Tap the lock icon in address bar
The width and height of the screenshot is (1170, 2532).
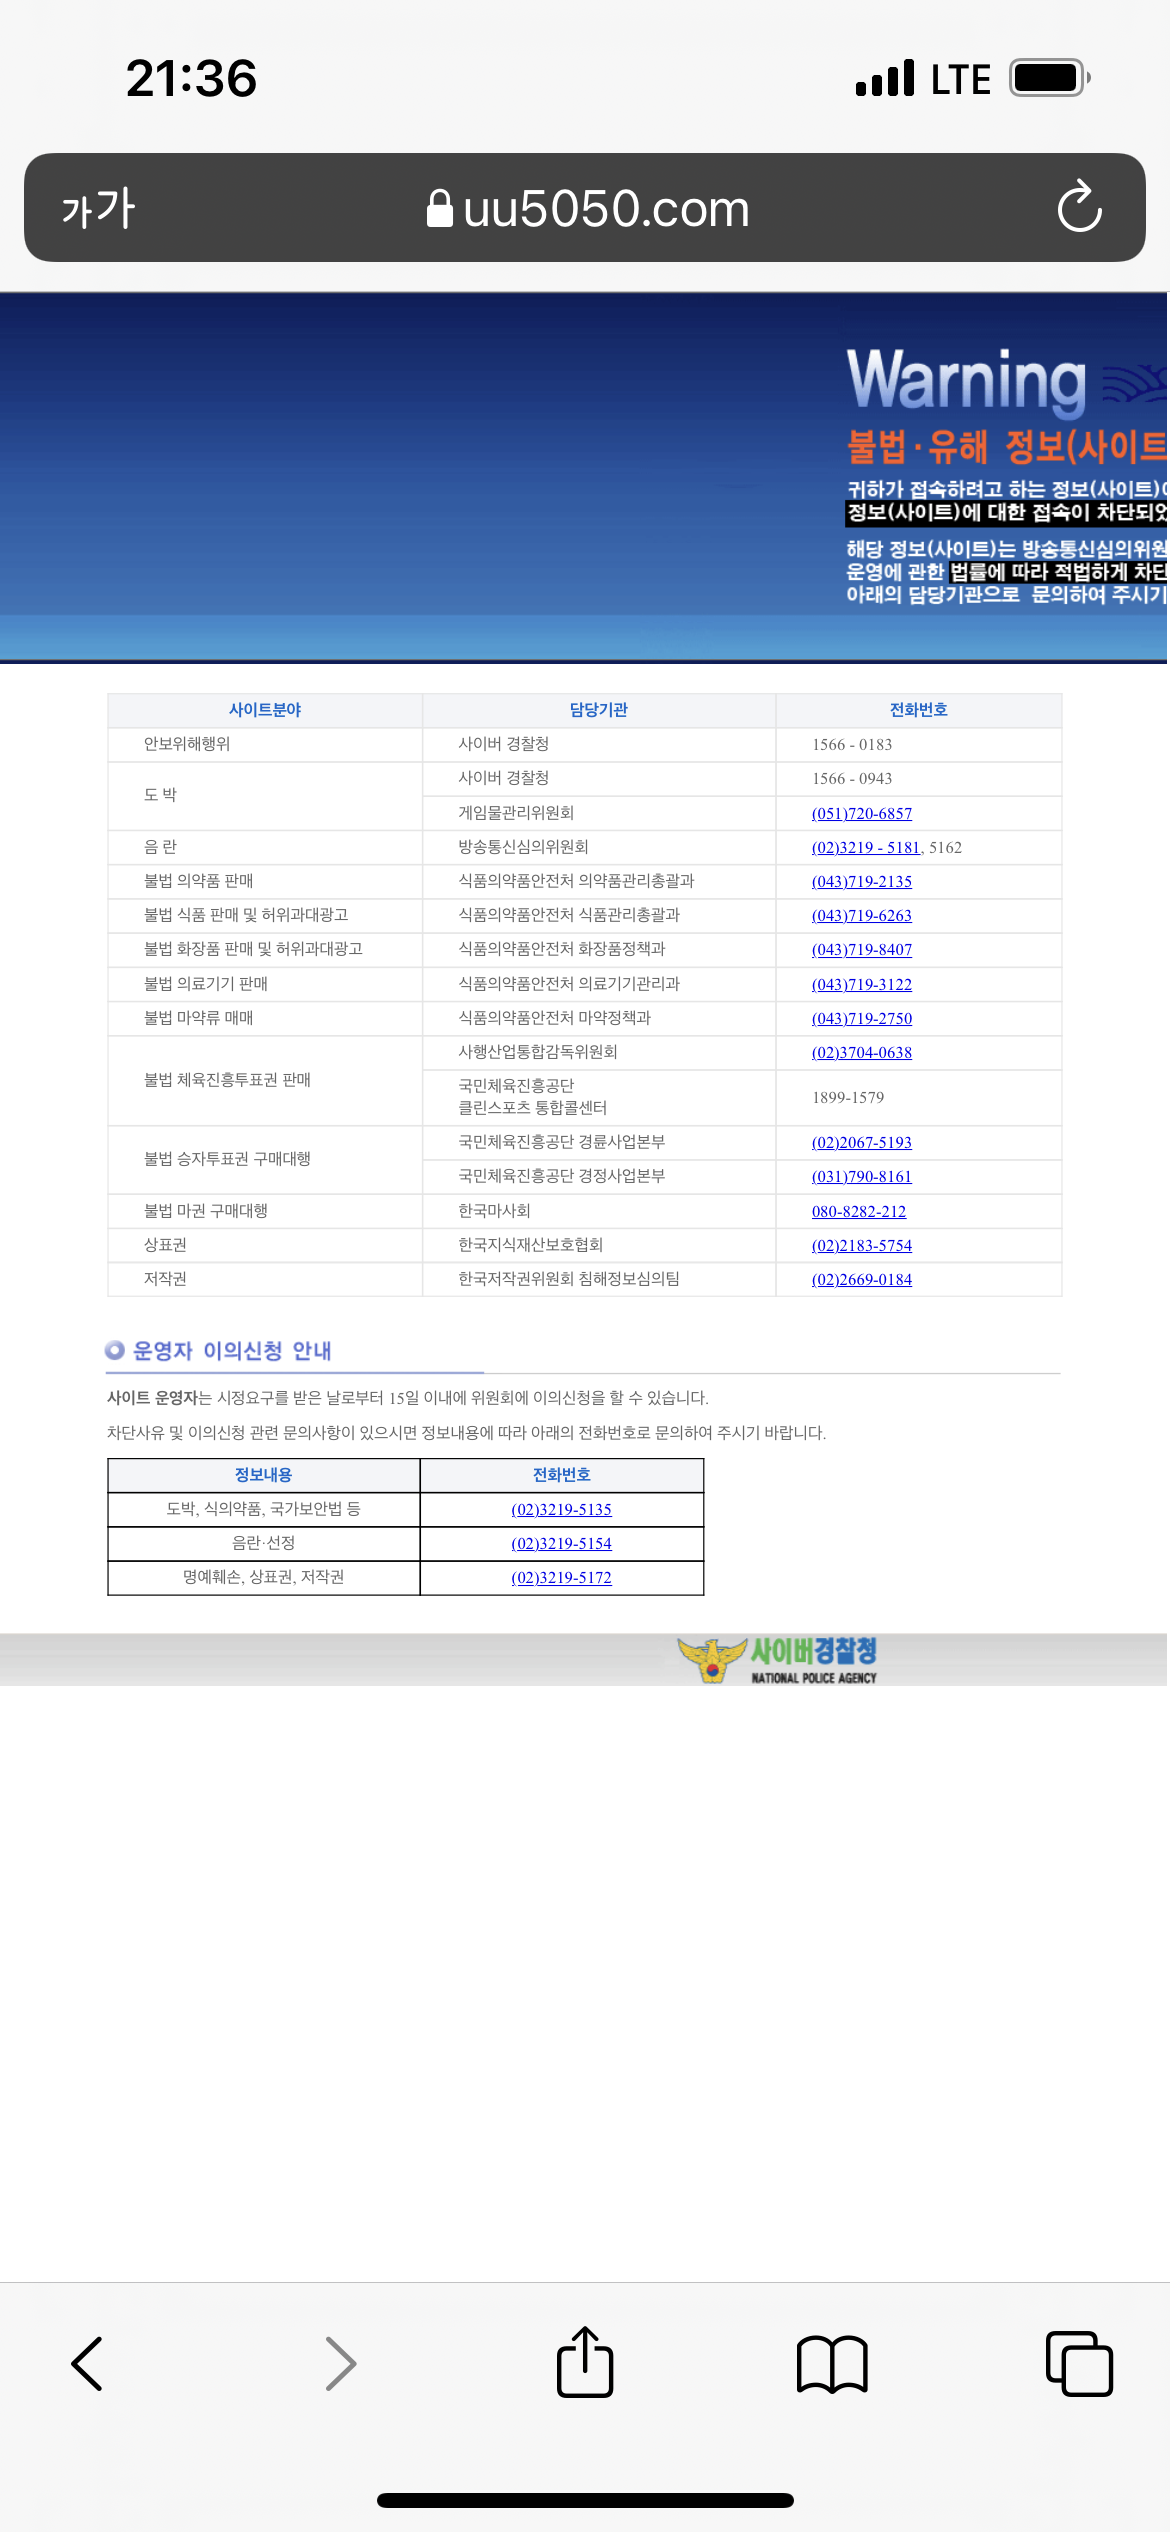tap(439, 208)
